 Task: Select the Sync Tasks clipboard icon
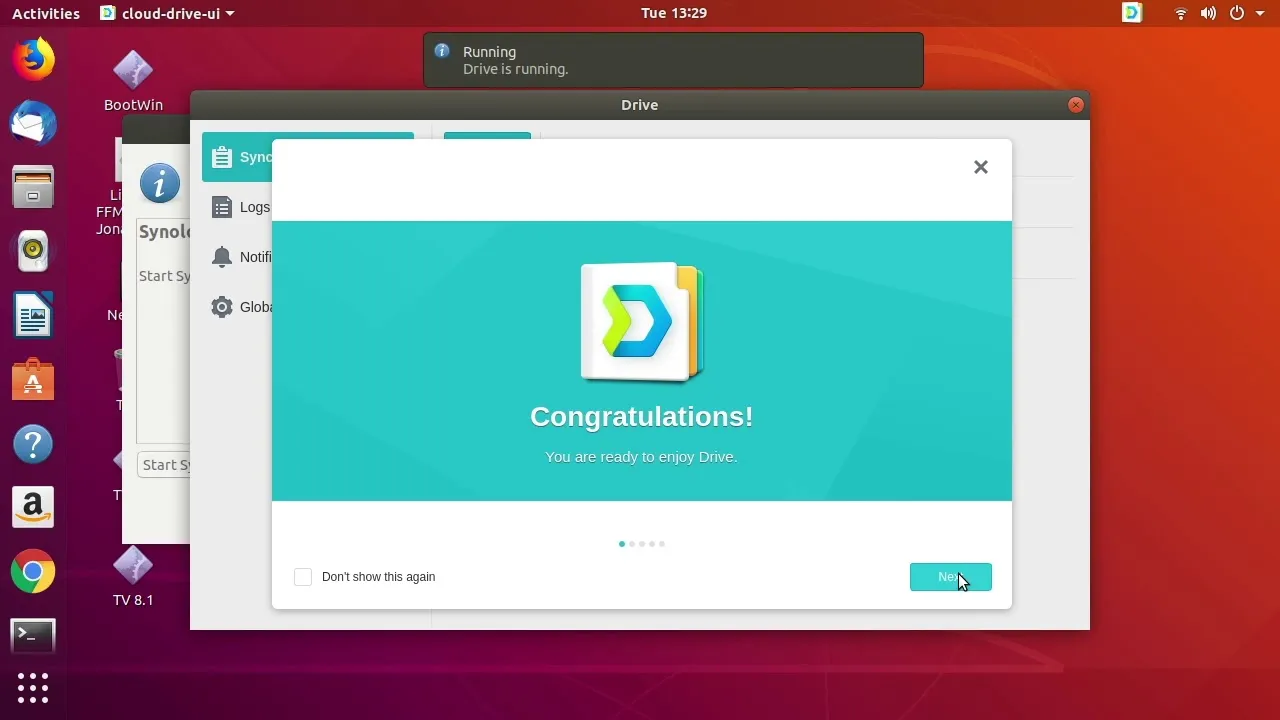click(222, 157)
